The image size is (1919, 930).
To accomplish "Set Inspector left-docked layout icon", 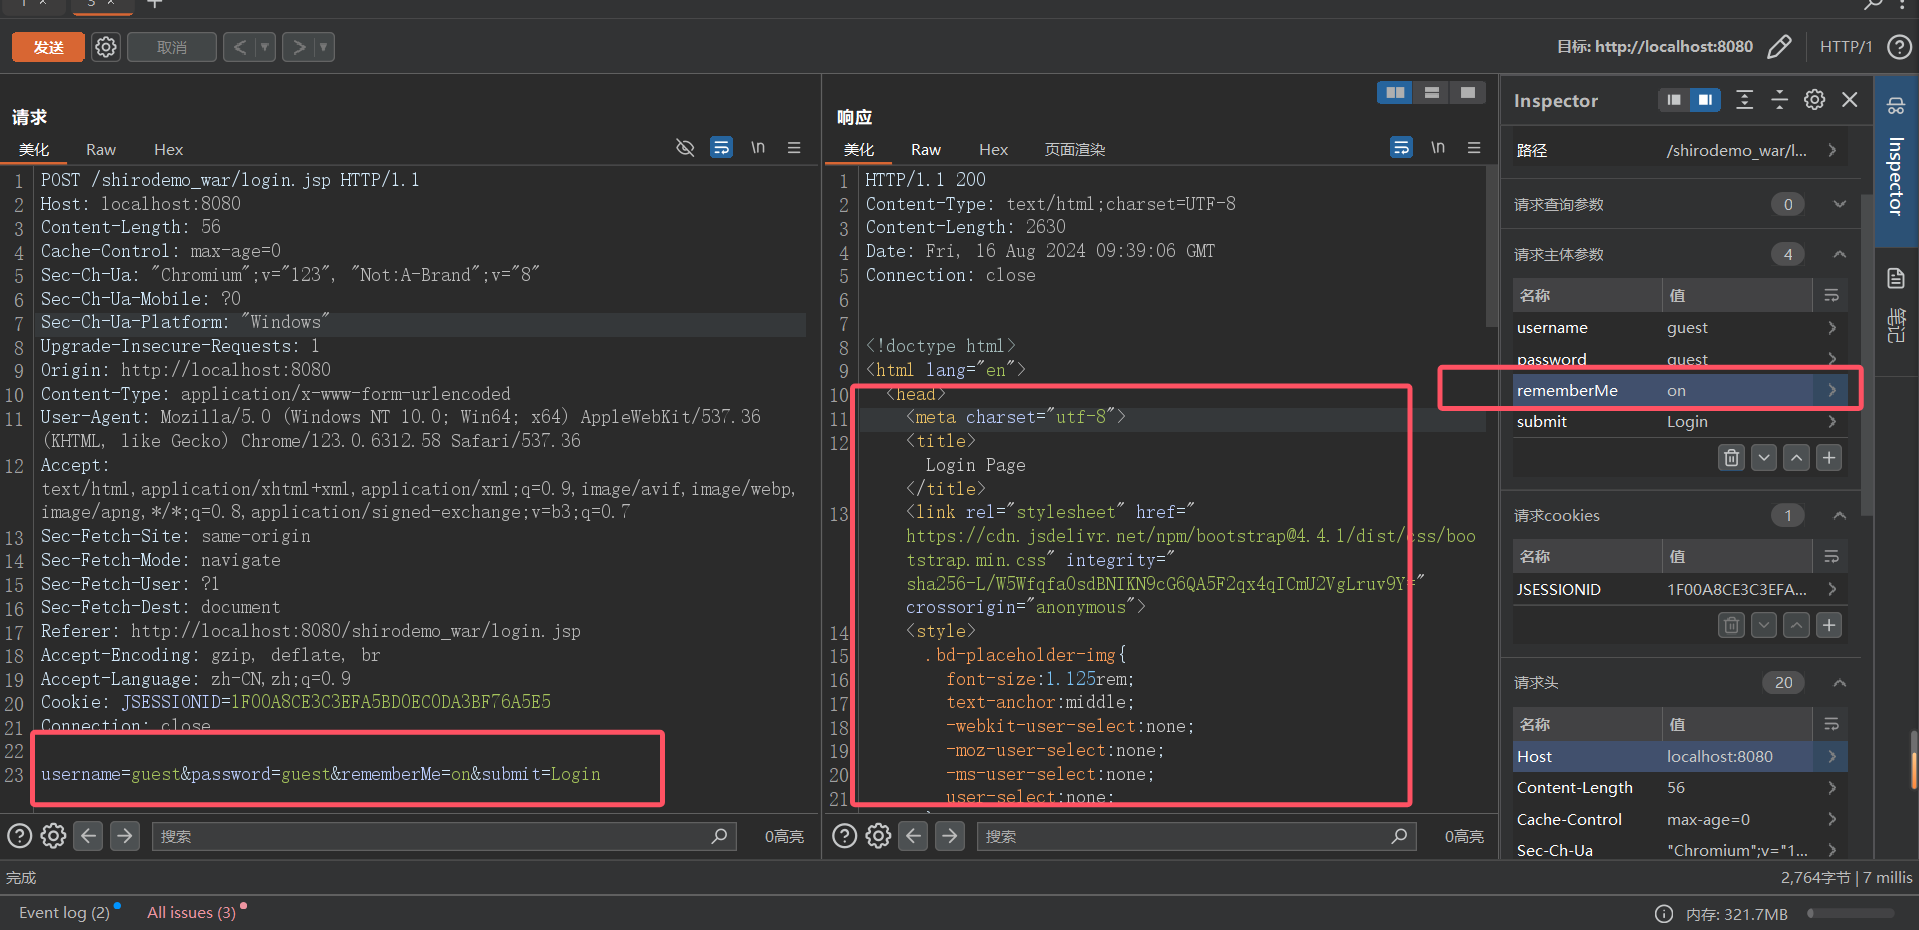I will tap(1674, 100).
